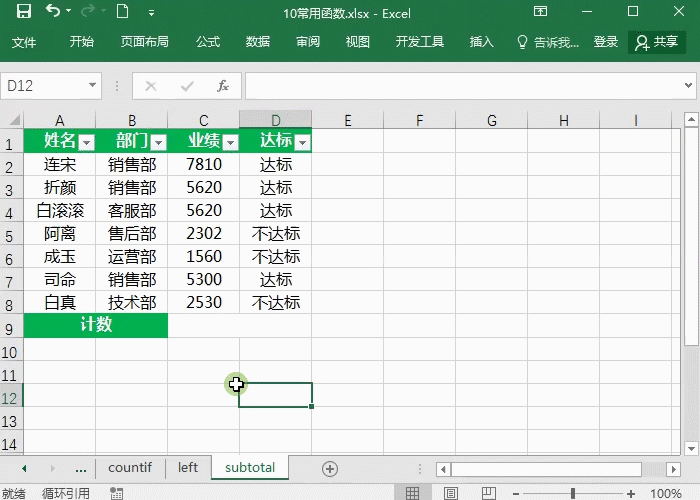Image resolution: width=700 pixels, height=500 pixels.
Task: Select cell containing 运营部
Action: coord(132,257)
